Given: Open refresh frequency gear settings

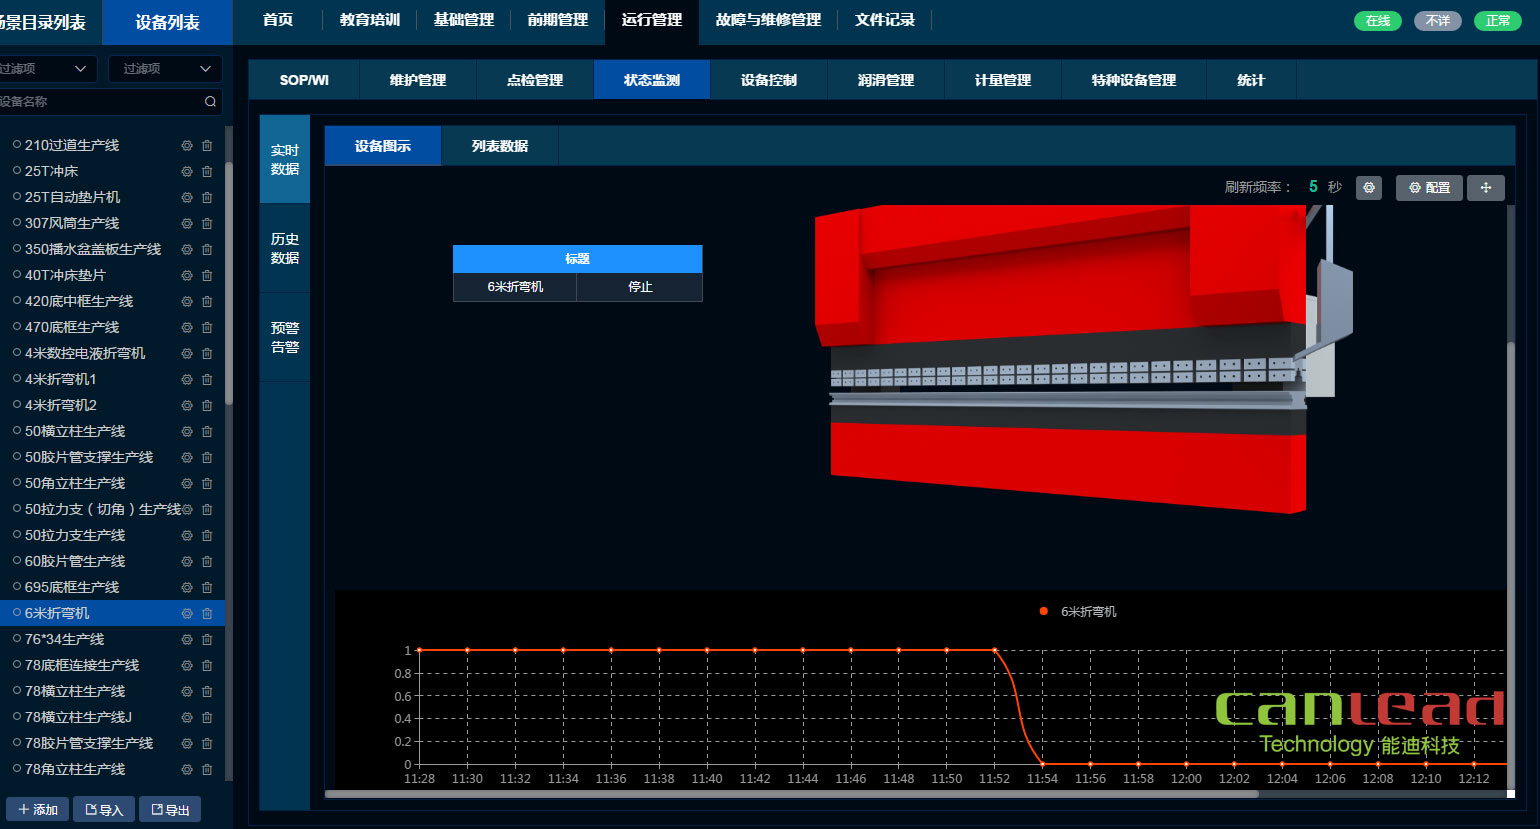Looking at the screenshot, I should click(x=1369, y=187).
